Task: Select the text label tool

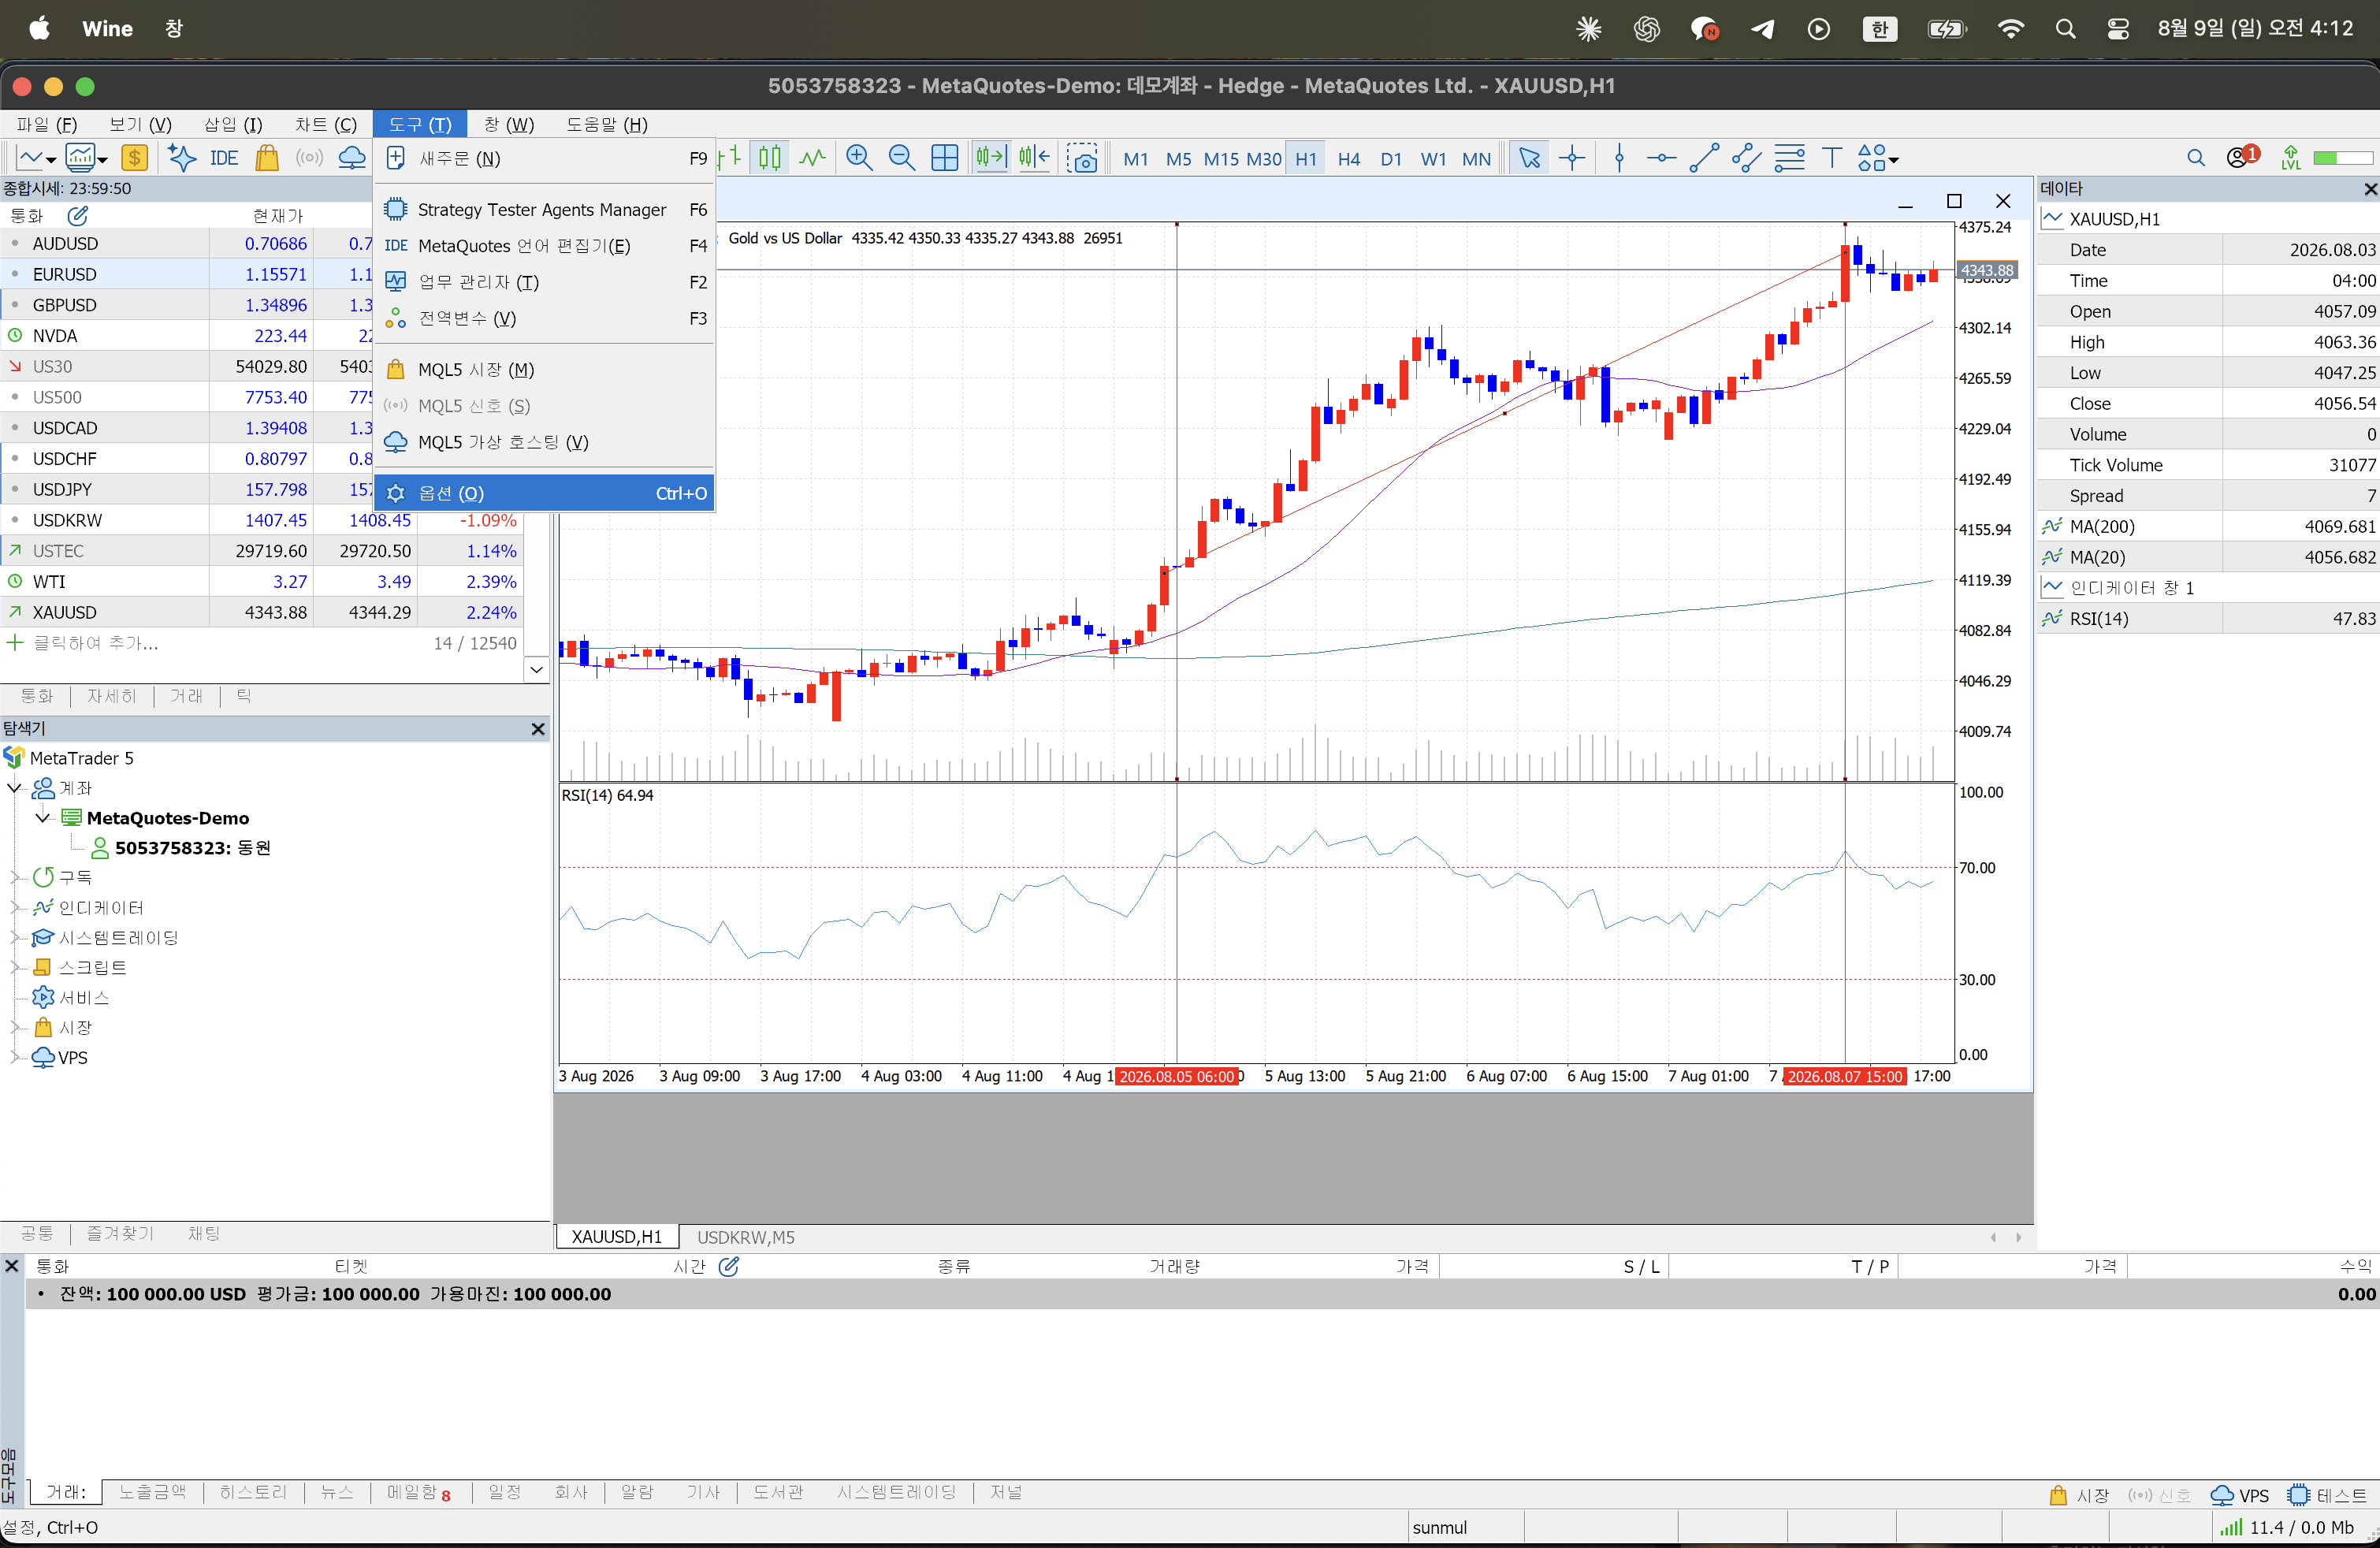Action: click(x=1831, y=158)
